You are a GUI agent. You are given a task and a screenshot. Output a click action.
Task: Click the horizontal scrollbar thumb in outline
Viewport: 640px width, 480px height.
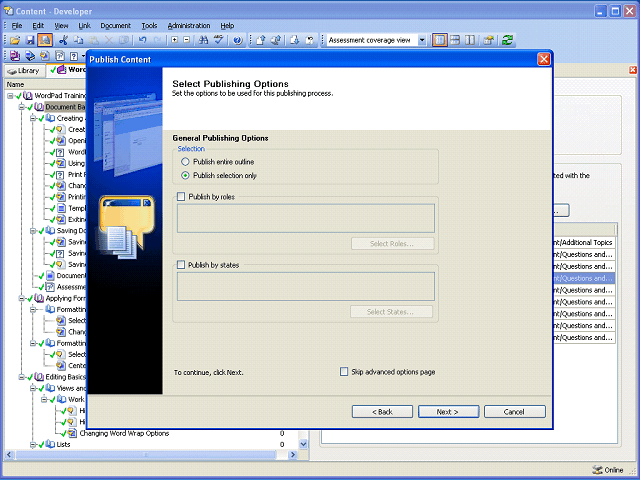coord(146,454)
